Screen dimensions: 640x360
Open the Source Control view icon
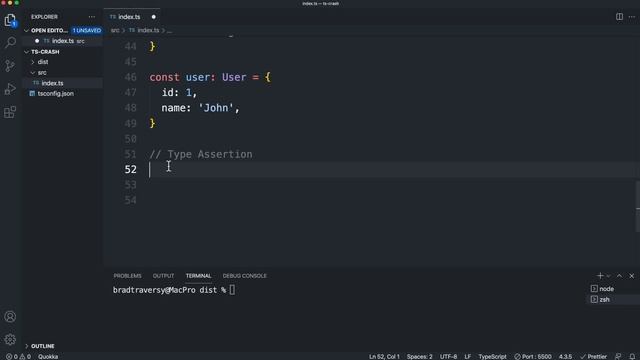coord(10,66)
